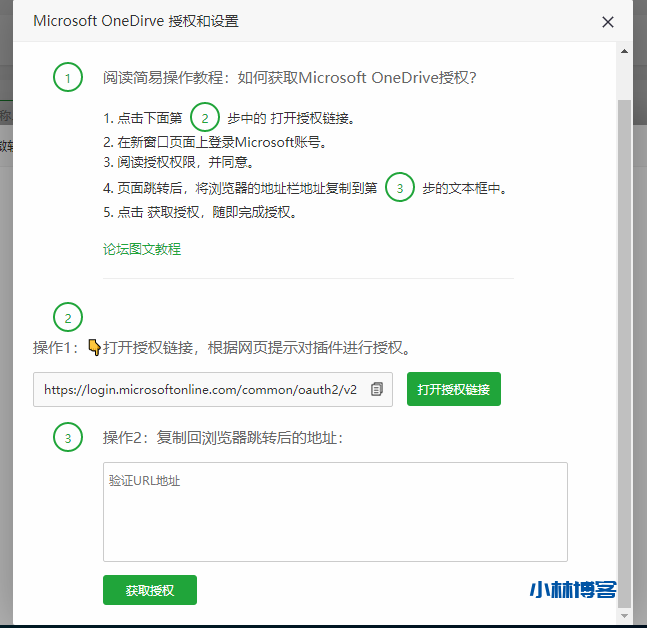
Task: Click the heading 阅读简易操作教程
Action: coord(290,78)
